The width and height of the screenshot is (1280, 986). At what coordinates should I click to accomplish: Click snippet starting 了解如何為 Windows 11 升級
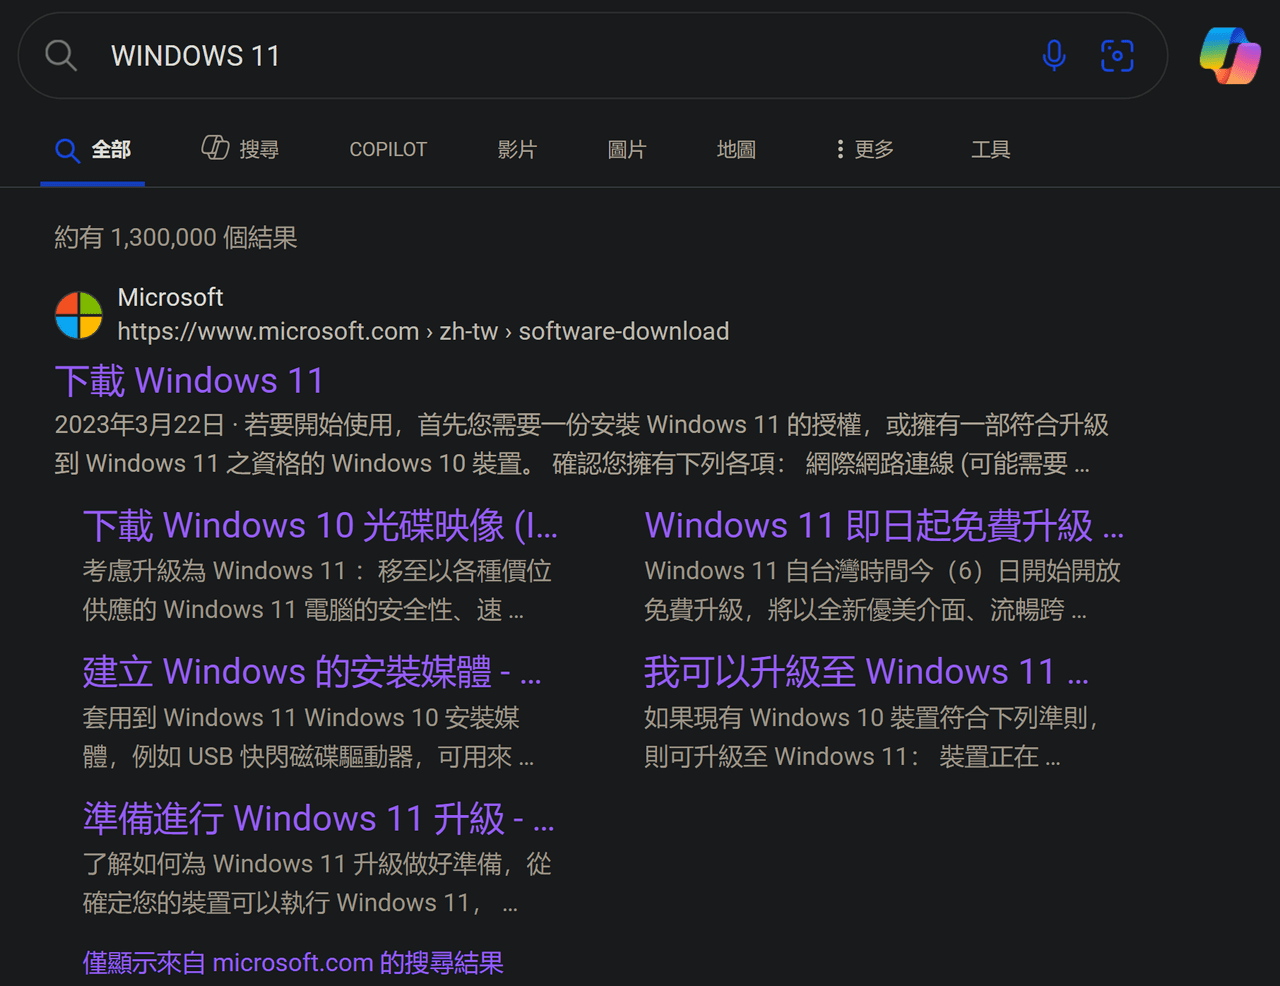pyautogui.click(x=317, y=883)
